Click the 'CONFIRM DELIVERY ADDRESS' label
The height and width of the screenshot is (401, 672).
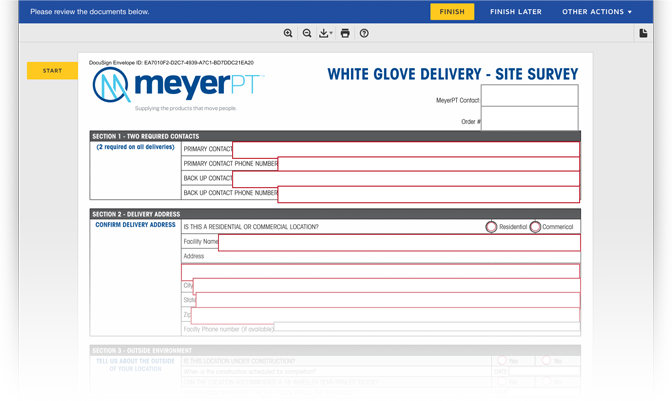click(135, 224)
